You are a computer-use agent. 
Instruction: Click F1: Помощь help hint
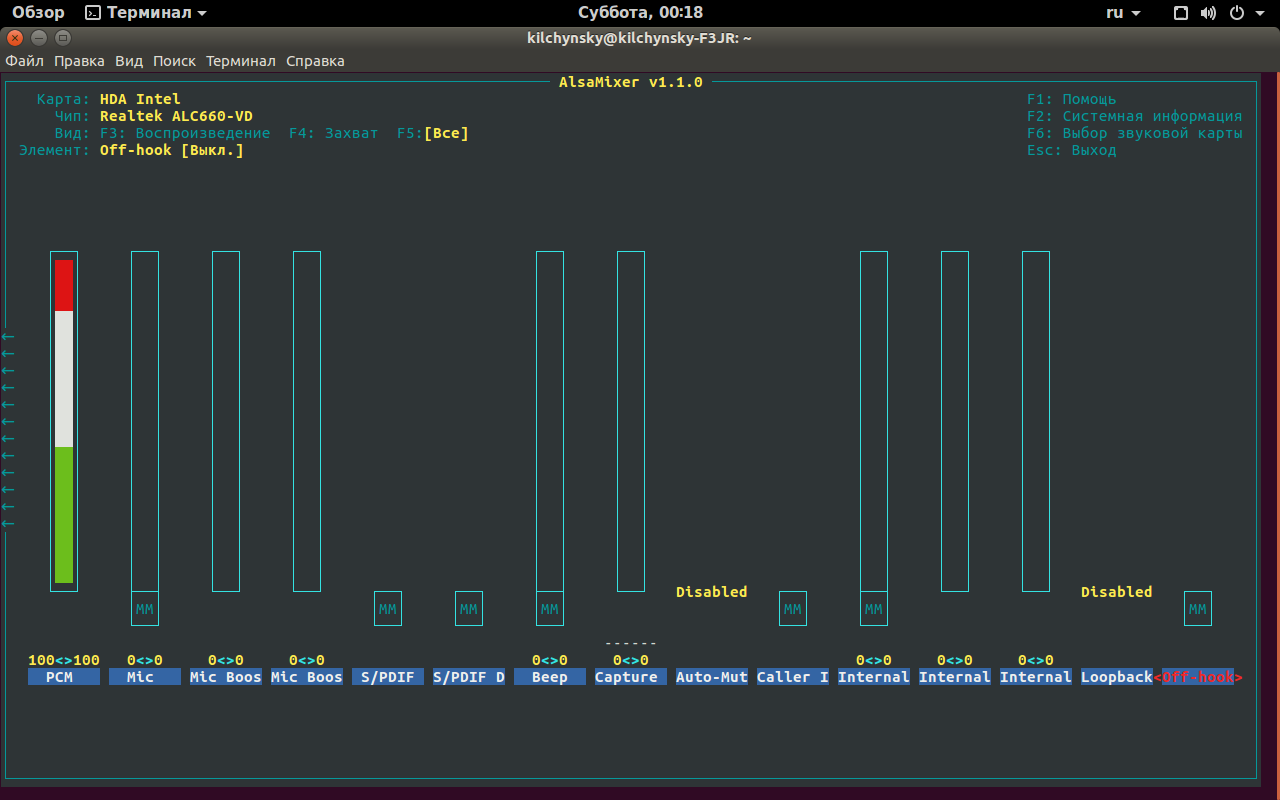point(1072,99)
